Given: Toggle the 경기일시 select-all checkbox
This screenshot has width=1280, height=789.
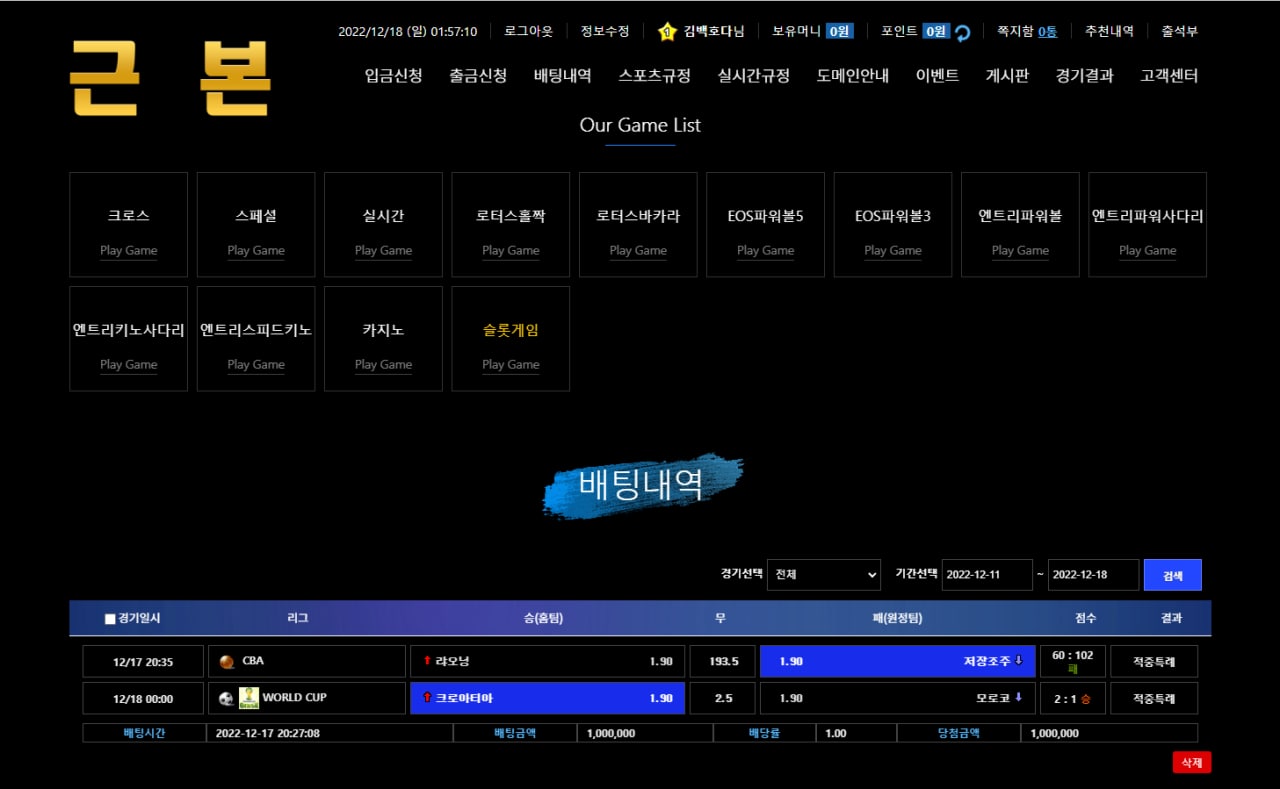Looking at the screenshot, I should coord(110,619).
